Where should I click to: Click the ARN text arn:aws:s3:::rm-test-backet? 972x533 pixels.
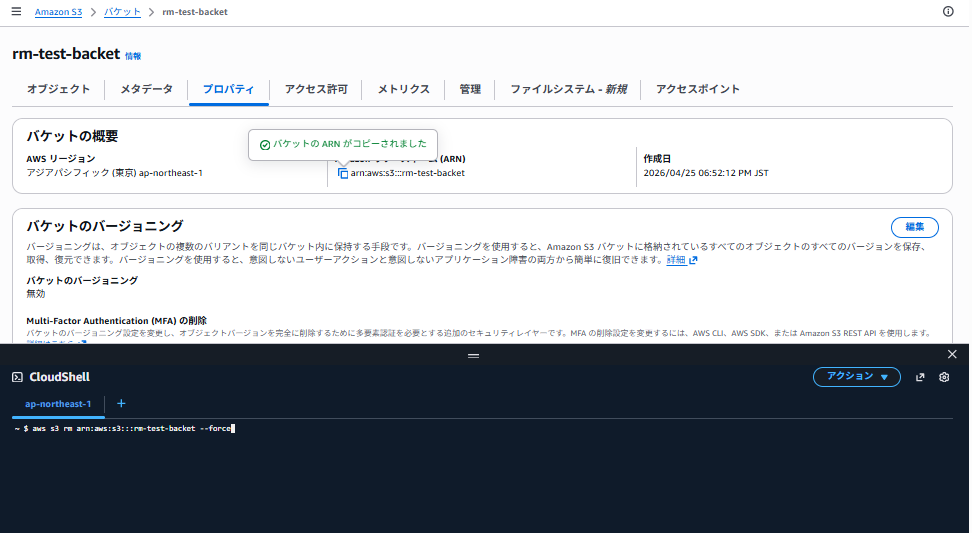click(407, 174)
